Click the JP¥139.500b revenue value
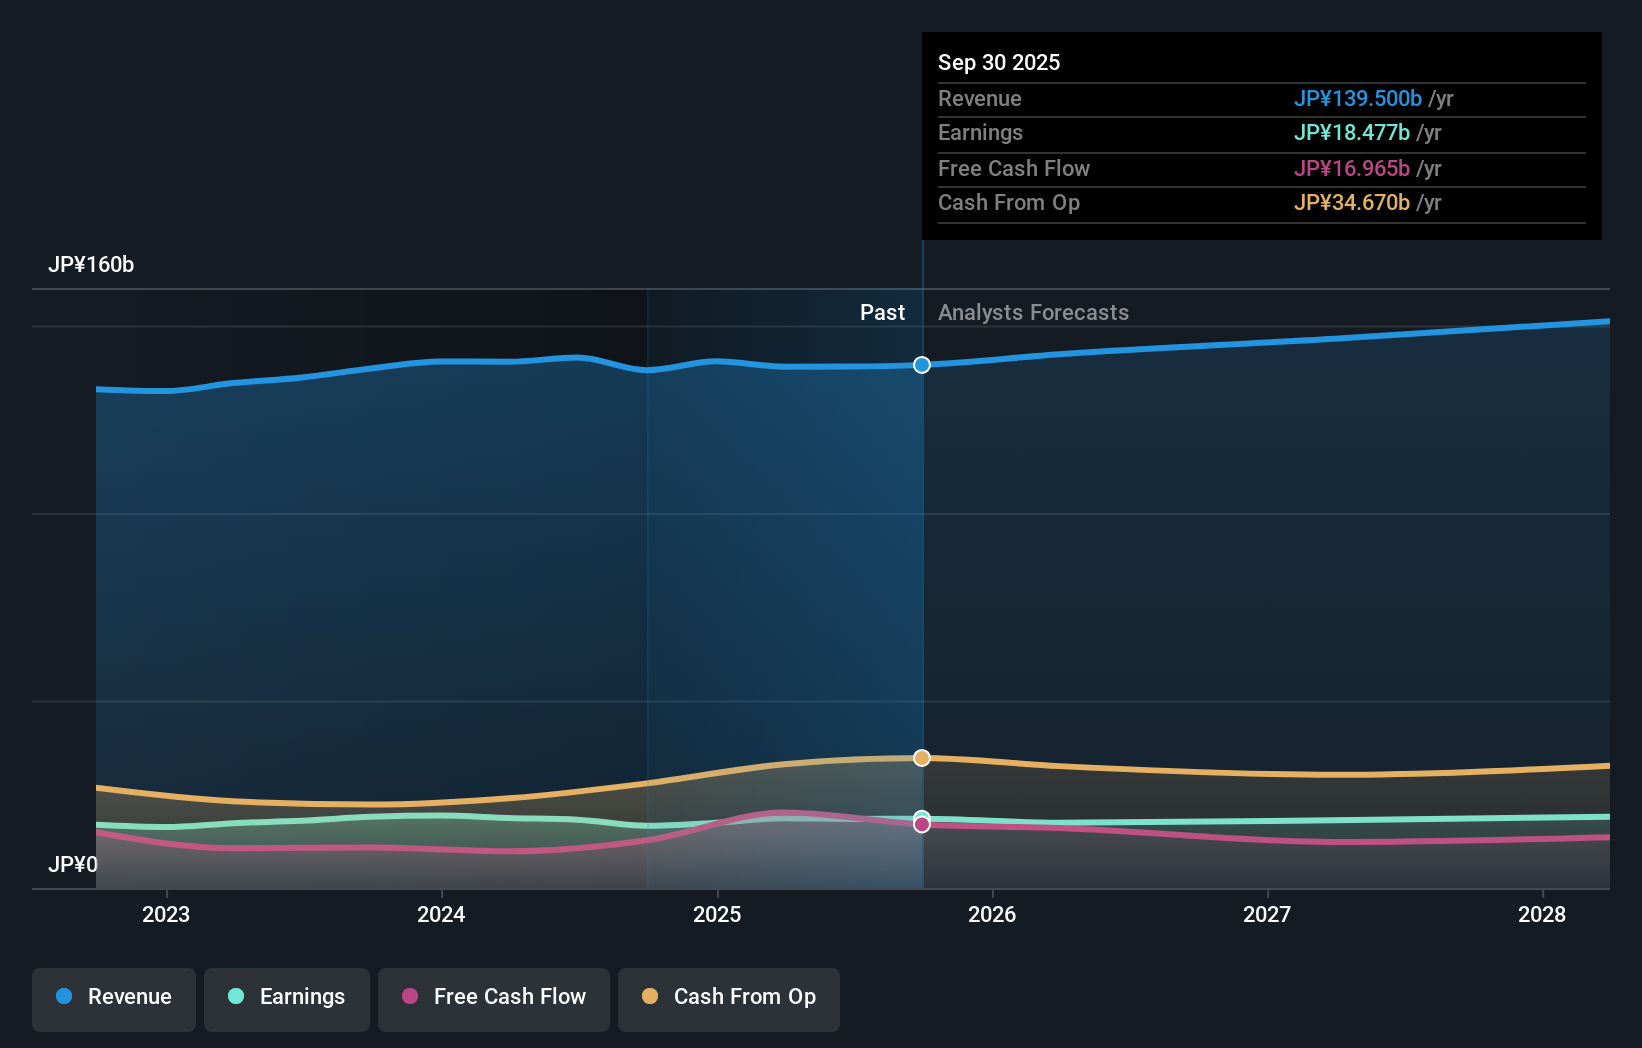 point(1358,99)
